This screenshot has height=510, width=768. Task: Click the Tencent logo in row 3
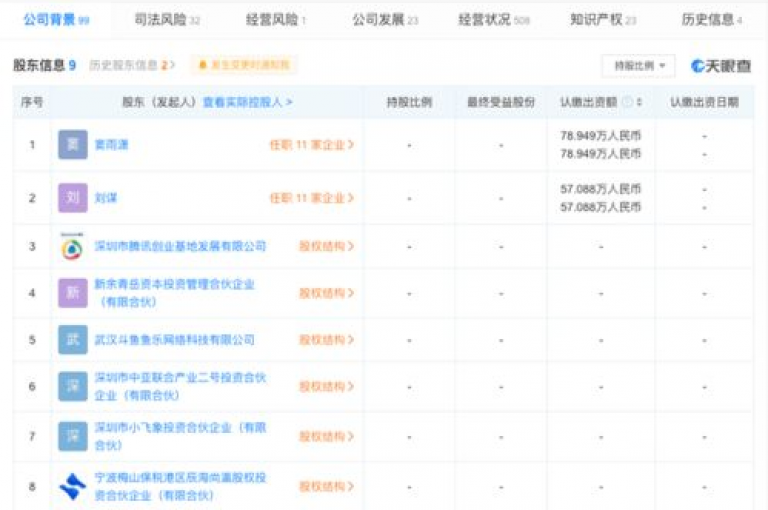click(x=72, y=246)
